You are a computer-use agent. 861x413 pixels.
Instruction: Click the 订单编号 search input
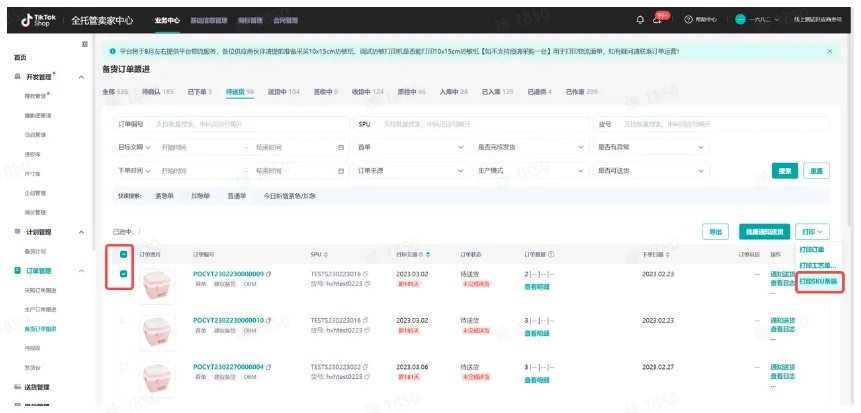tap(231, 124)
